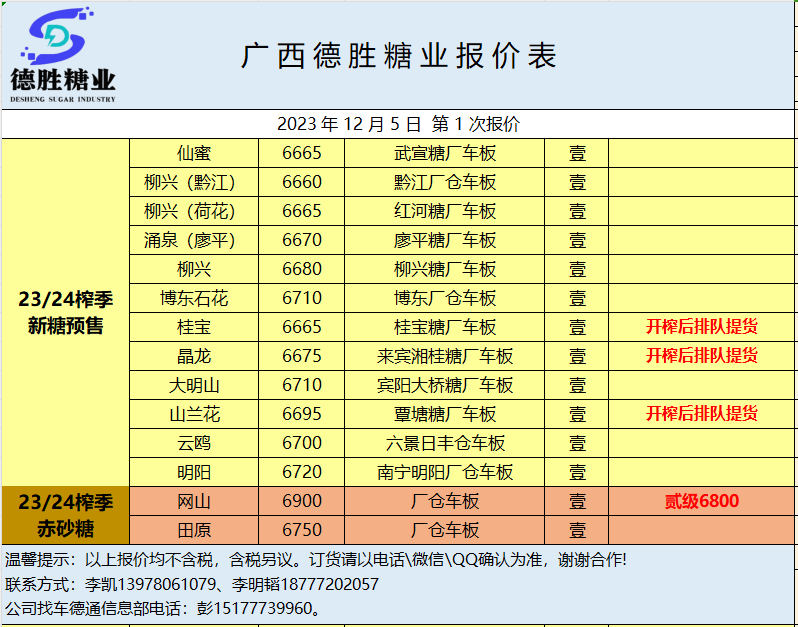Select the title cell 广西德胜糖业报价表

coord(398,56)
